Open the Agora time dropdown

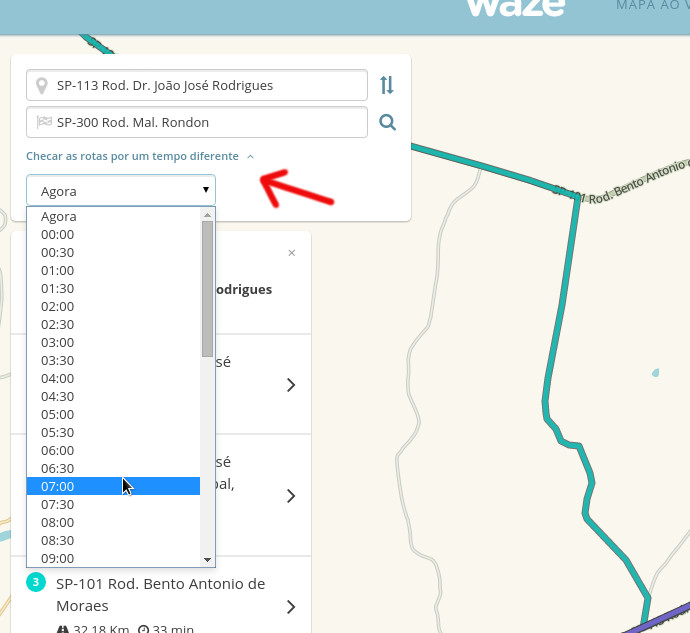[120, 190]
